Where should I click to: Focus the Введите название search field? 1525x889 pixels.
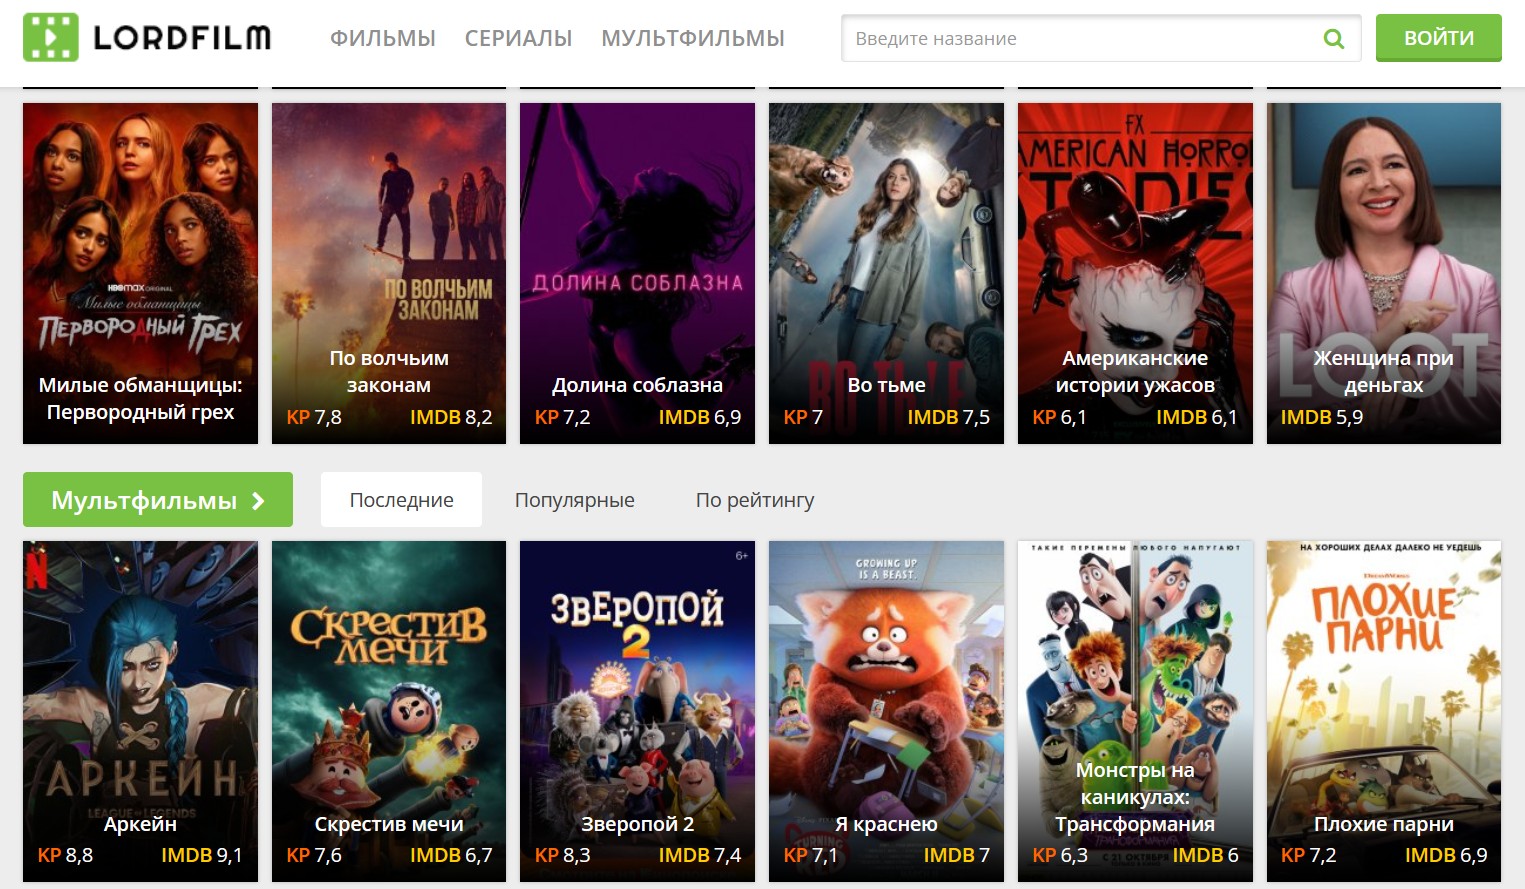coord(1080,39)
